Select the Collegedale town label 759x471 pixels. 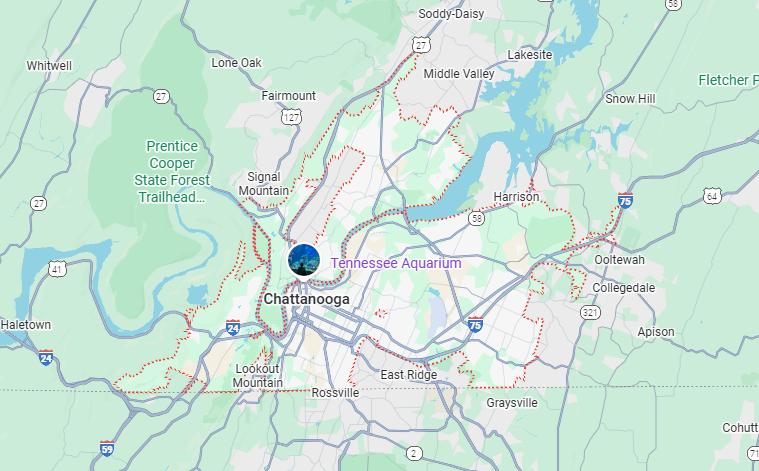click(623, 288)
